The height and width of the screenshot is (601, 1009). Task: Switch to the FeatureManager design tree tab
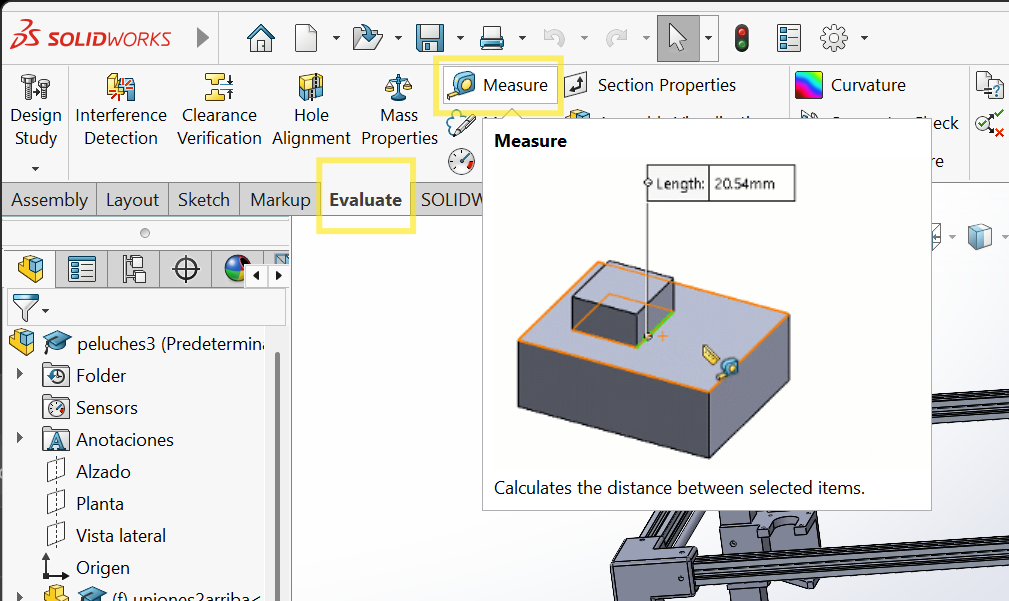click(30, 269)
